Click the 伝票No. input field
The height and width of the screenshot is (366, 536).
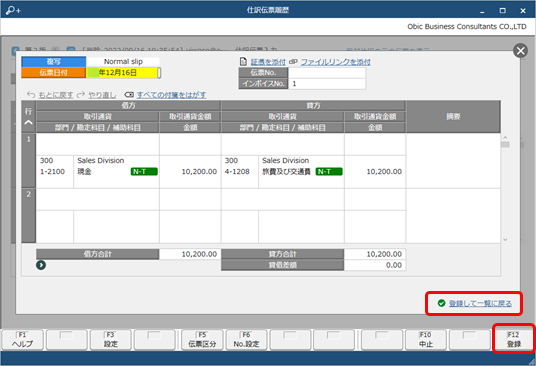(327, 72)
